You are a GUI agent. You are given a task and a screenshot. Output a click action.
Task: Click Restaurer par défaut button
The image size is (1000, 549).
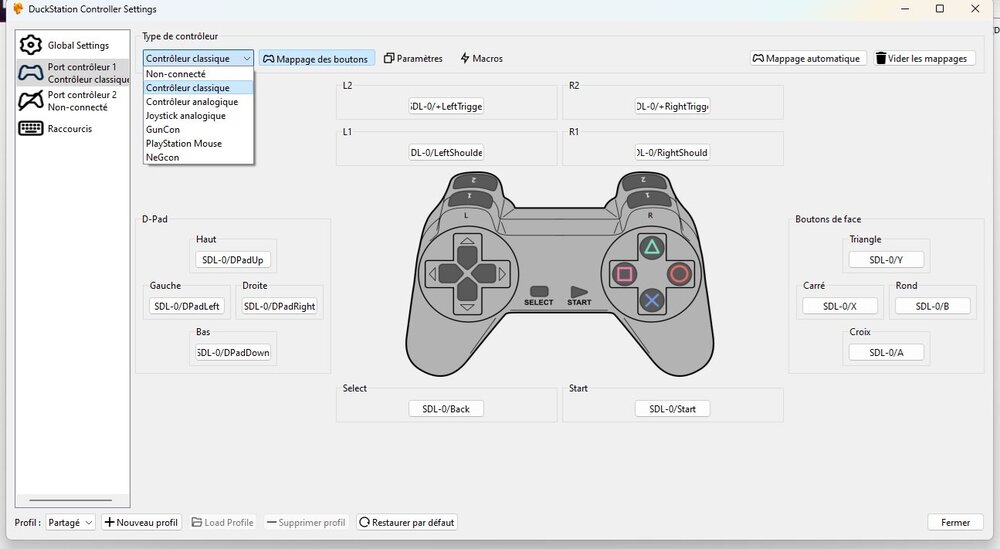(407, 522)
